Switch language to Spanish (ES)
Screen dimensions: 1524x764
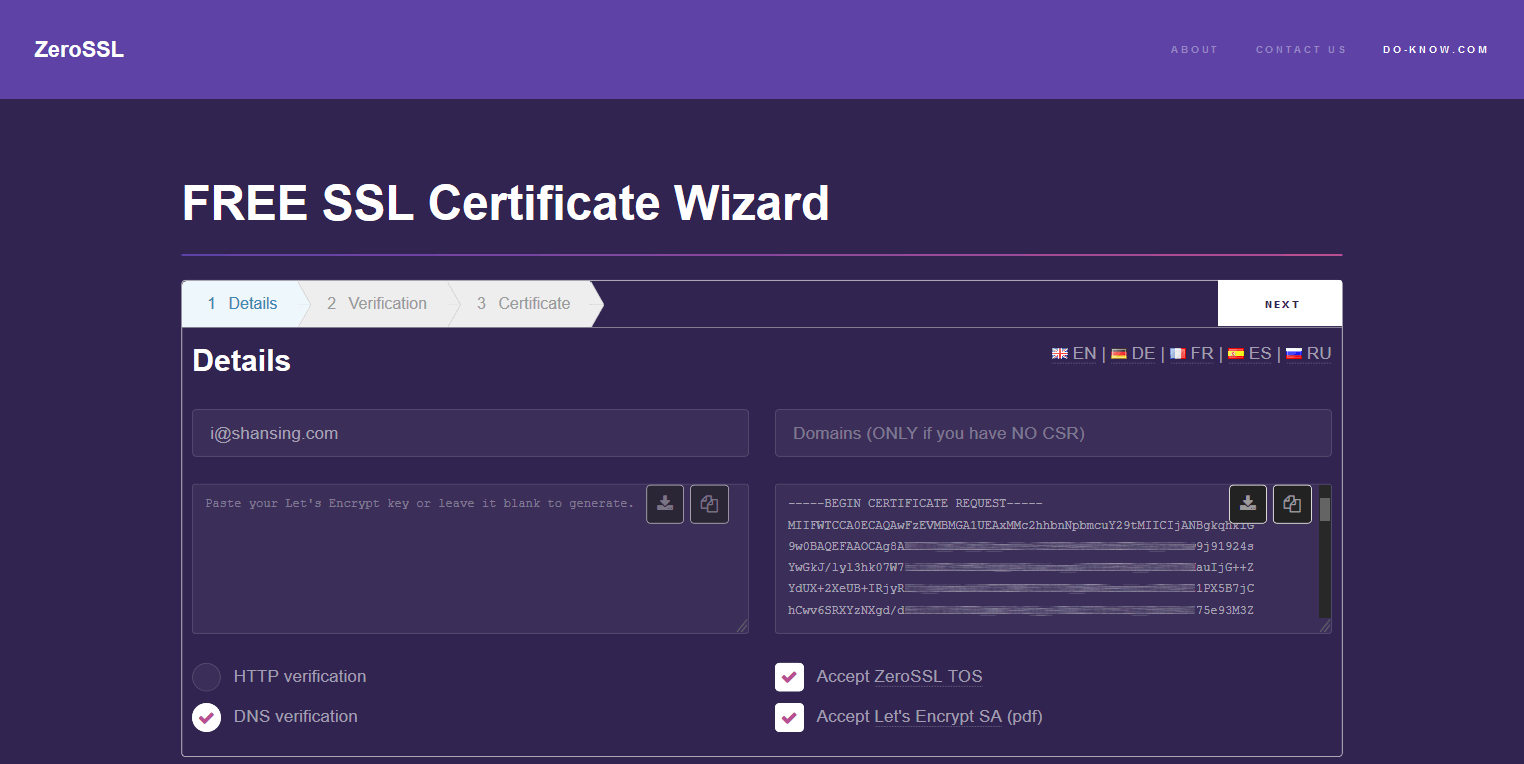tap(1250, 354)
